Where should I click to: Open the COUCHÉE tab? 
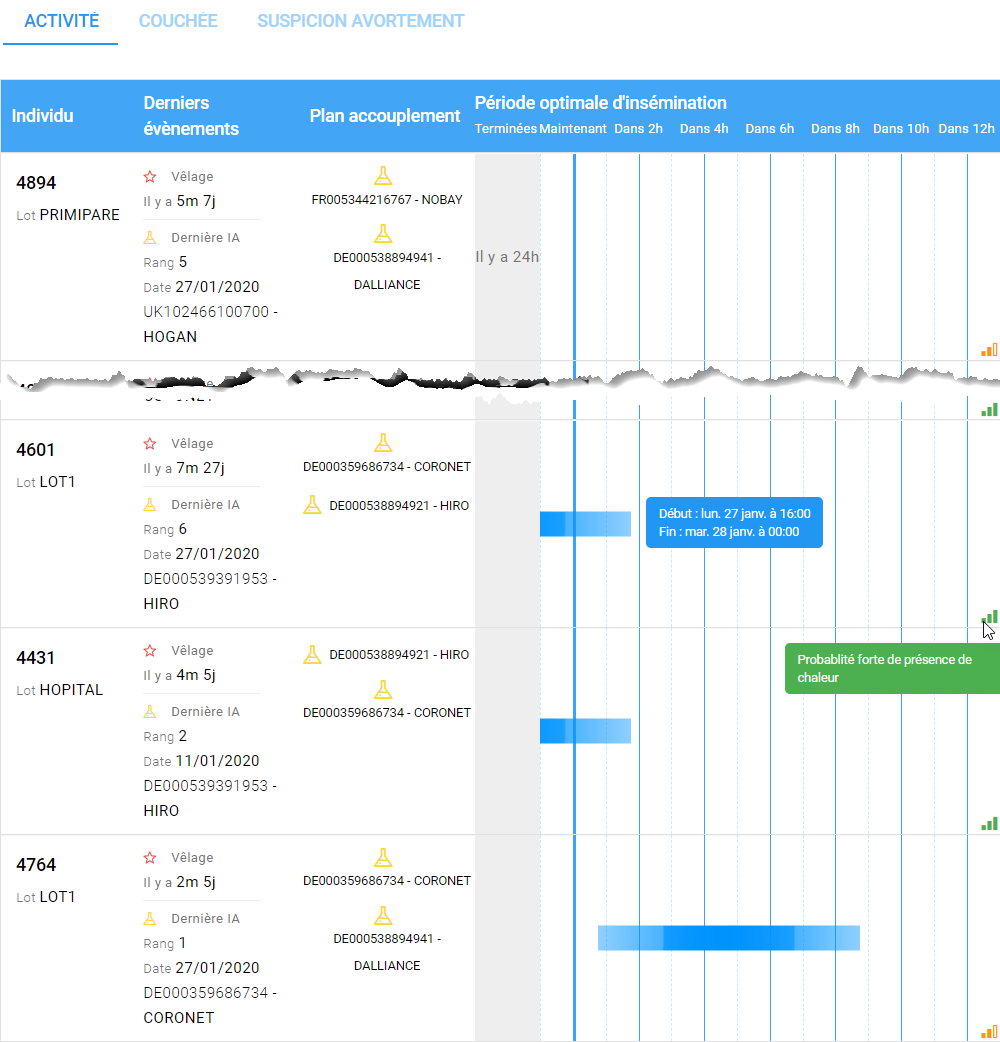pyautogui.click(x=178, y=21)
